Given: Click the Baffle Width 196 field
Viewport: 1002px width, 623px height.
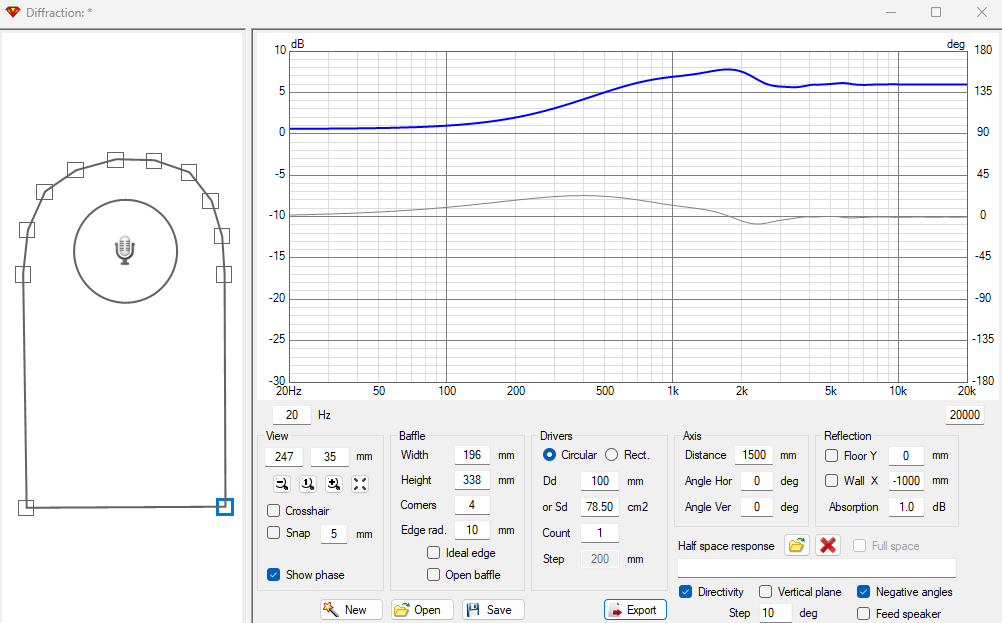Looking at the screenshot, I should point(472,455).
